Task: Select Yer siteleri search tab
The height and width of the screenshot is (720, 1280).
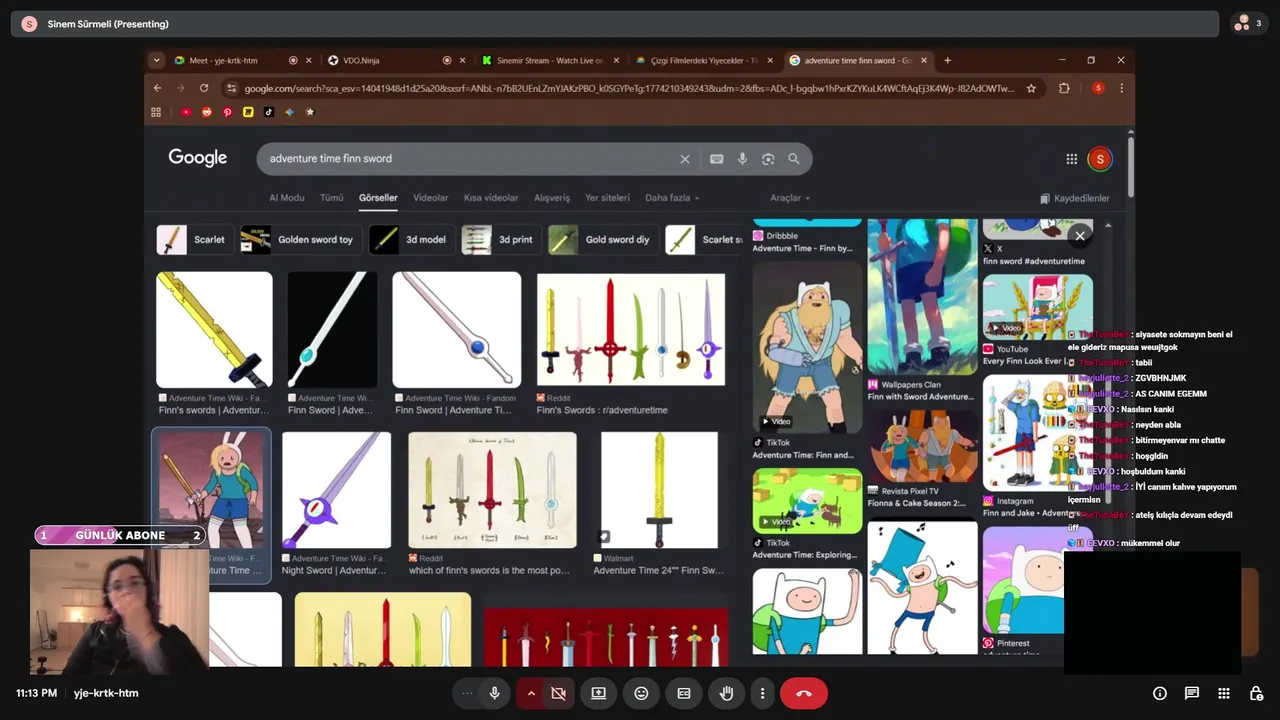Action: tap(608, 198)
